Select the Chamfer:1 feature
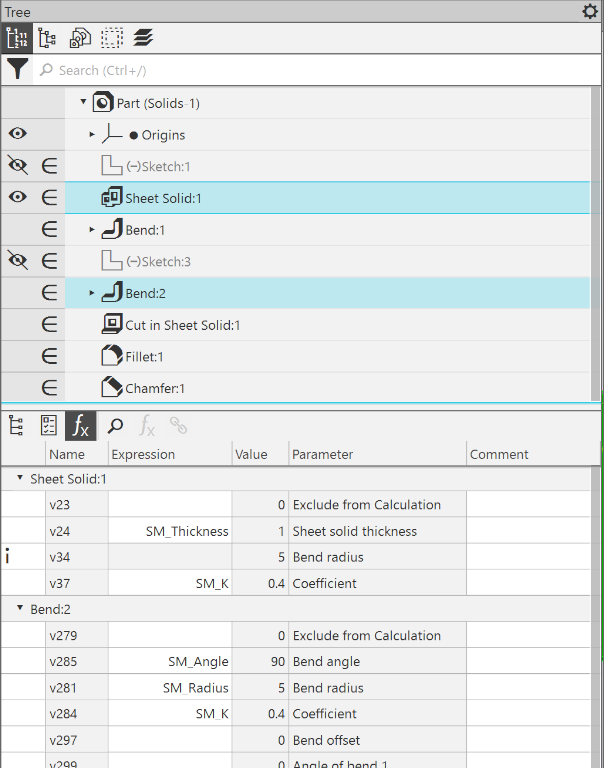Viewport: 604px width, 768px height. click(155, 388)
